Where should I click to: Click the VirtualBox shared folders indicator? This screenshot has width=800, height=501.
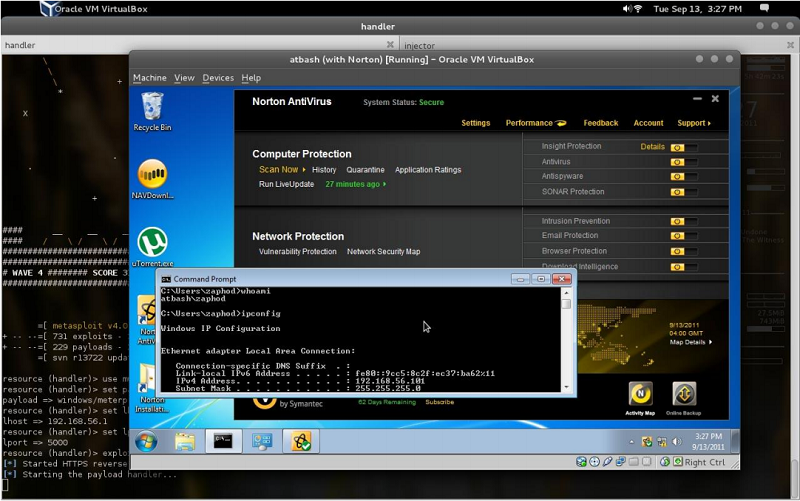click(634, 462)
